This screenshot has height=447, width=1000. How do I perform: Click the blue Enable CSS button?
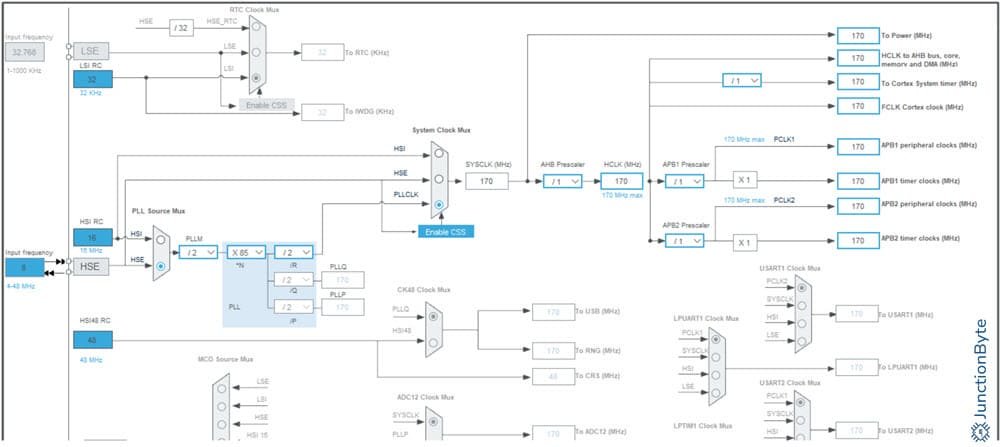(x=446, y=231)
